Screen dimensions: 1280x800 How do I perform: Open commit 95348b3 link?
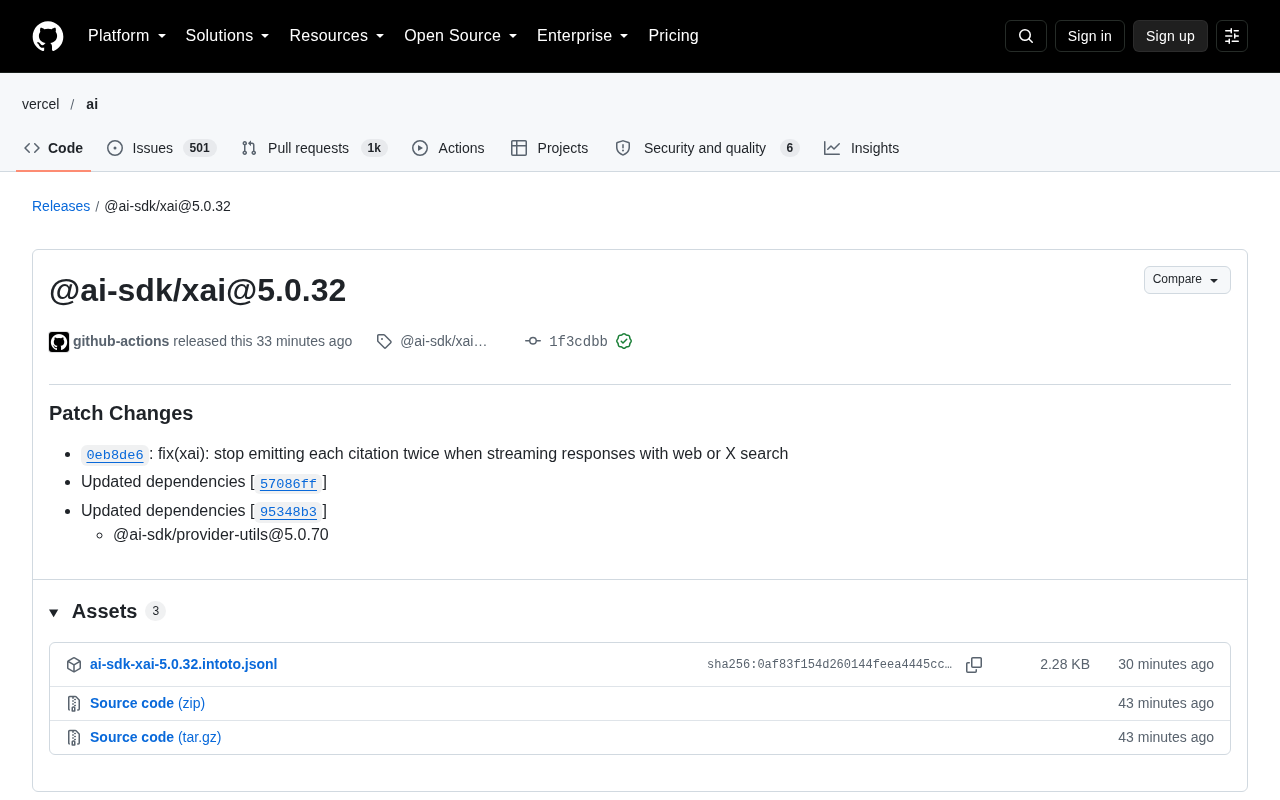(x=288, y=512)
